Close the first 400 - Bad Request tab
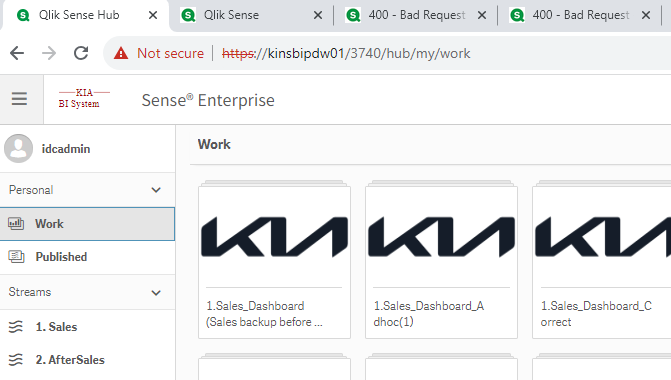Image resolution: width=671 pixels, height=380 pixels. 482,15
